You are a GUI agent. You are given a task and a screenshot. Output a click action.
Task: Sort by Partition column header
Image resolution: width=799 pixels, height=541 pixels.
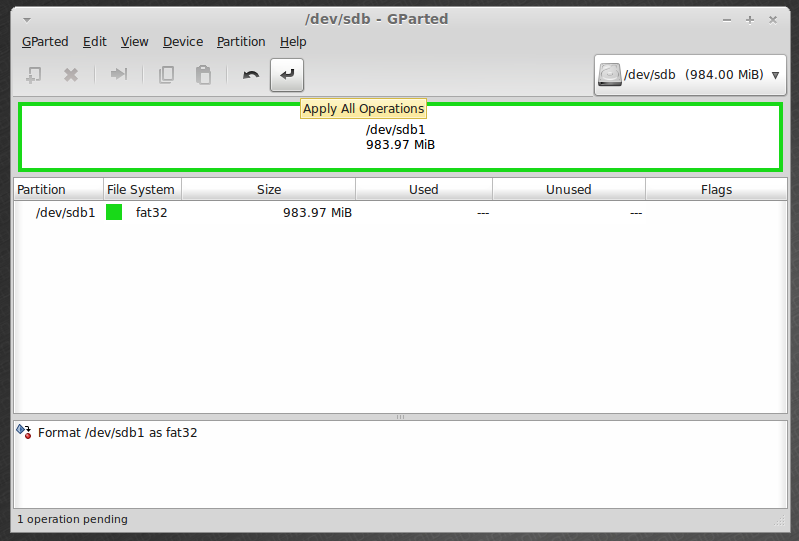tap(59, 190)
